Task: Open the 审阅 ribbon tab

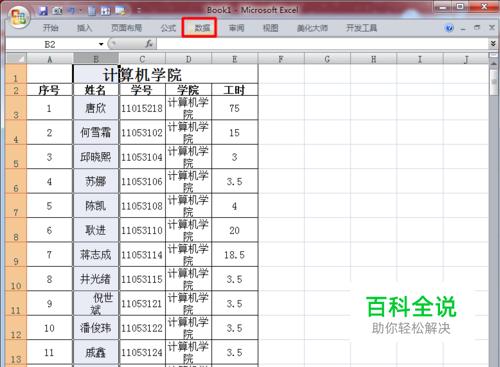Action: point(236,28)
